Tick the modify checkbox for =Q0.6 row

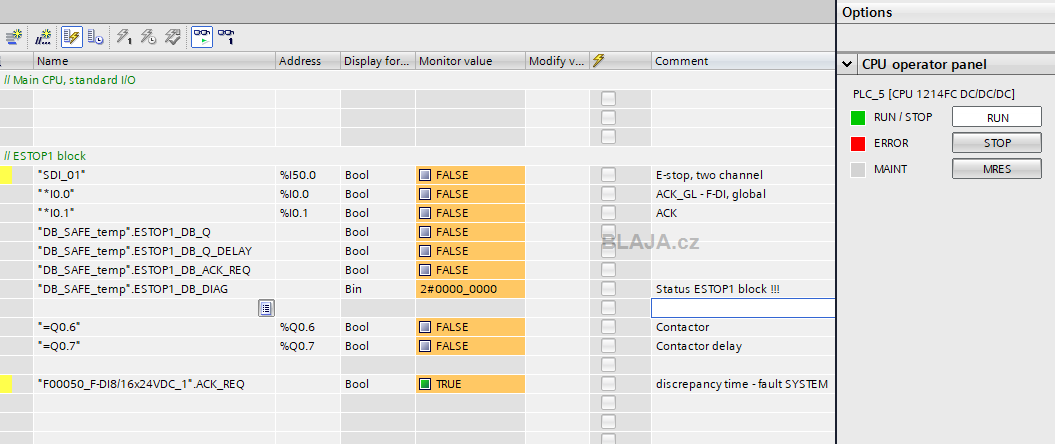pos(608,327)
